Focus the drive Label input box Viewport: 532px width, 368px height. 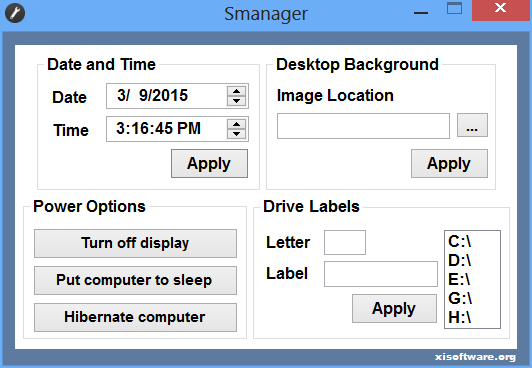[x=381, y=274]
